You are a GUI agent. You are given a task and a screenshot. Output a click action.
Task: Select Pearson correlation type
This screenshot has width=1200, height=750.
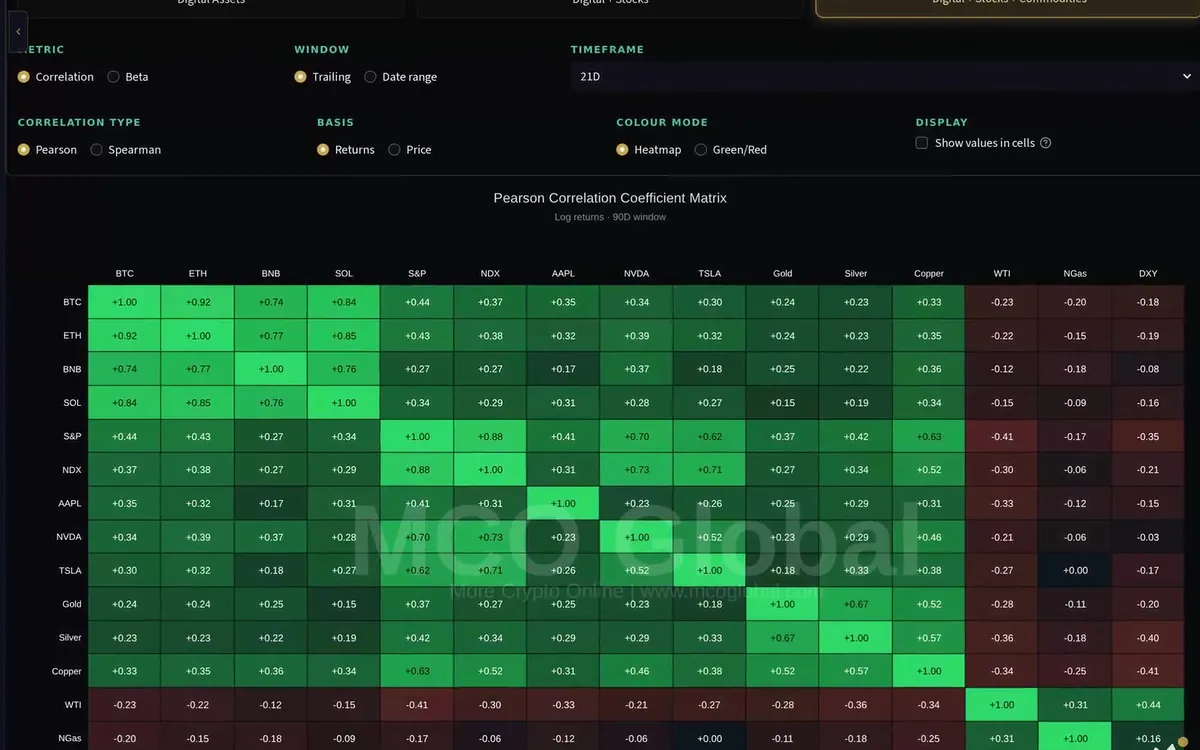point(47,150)
